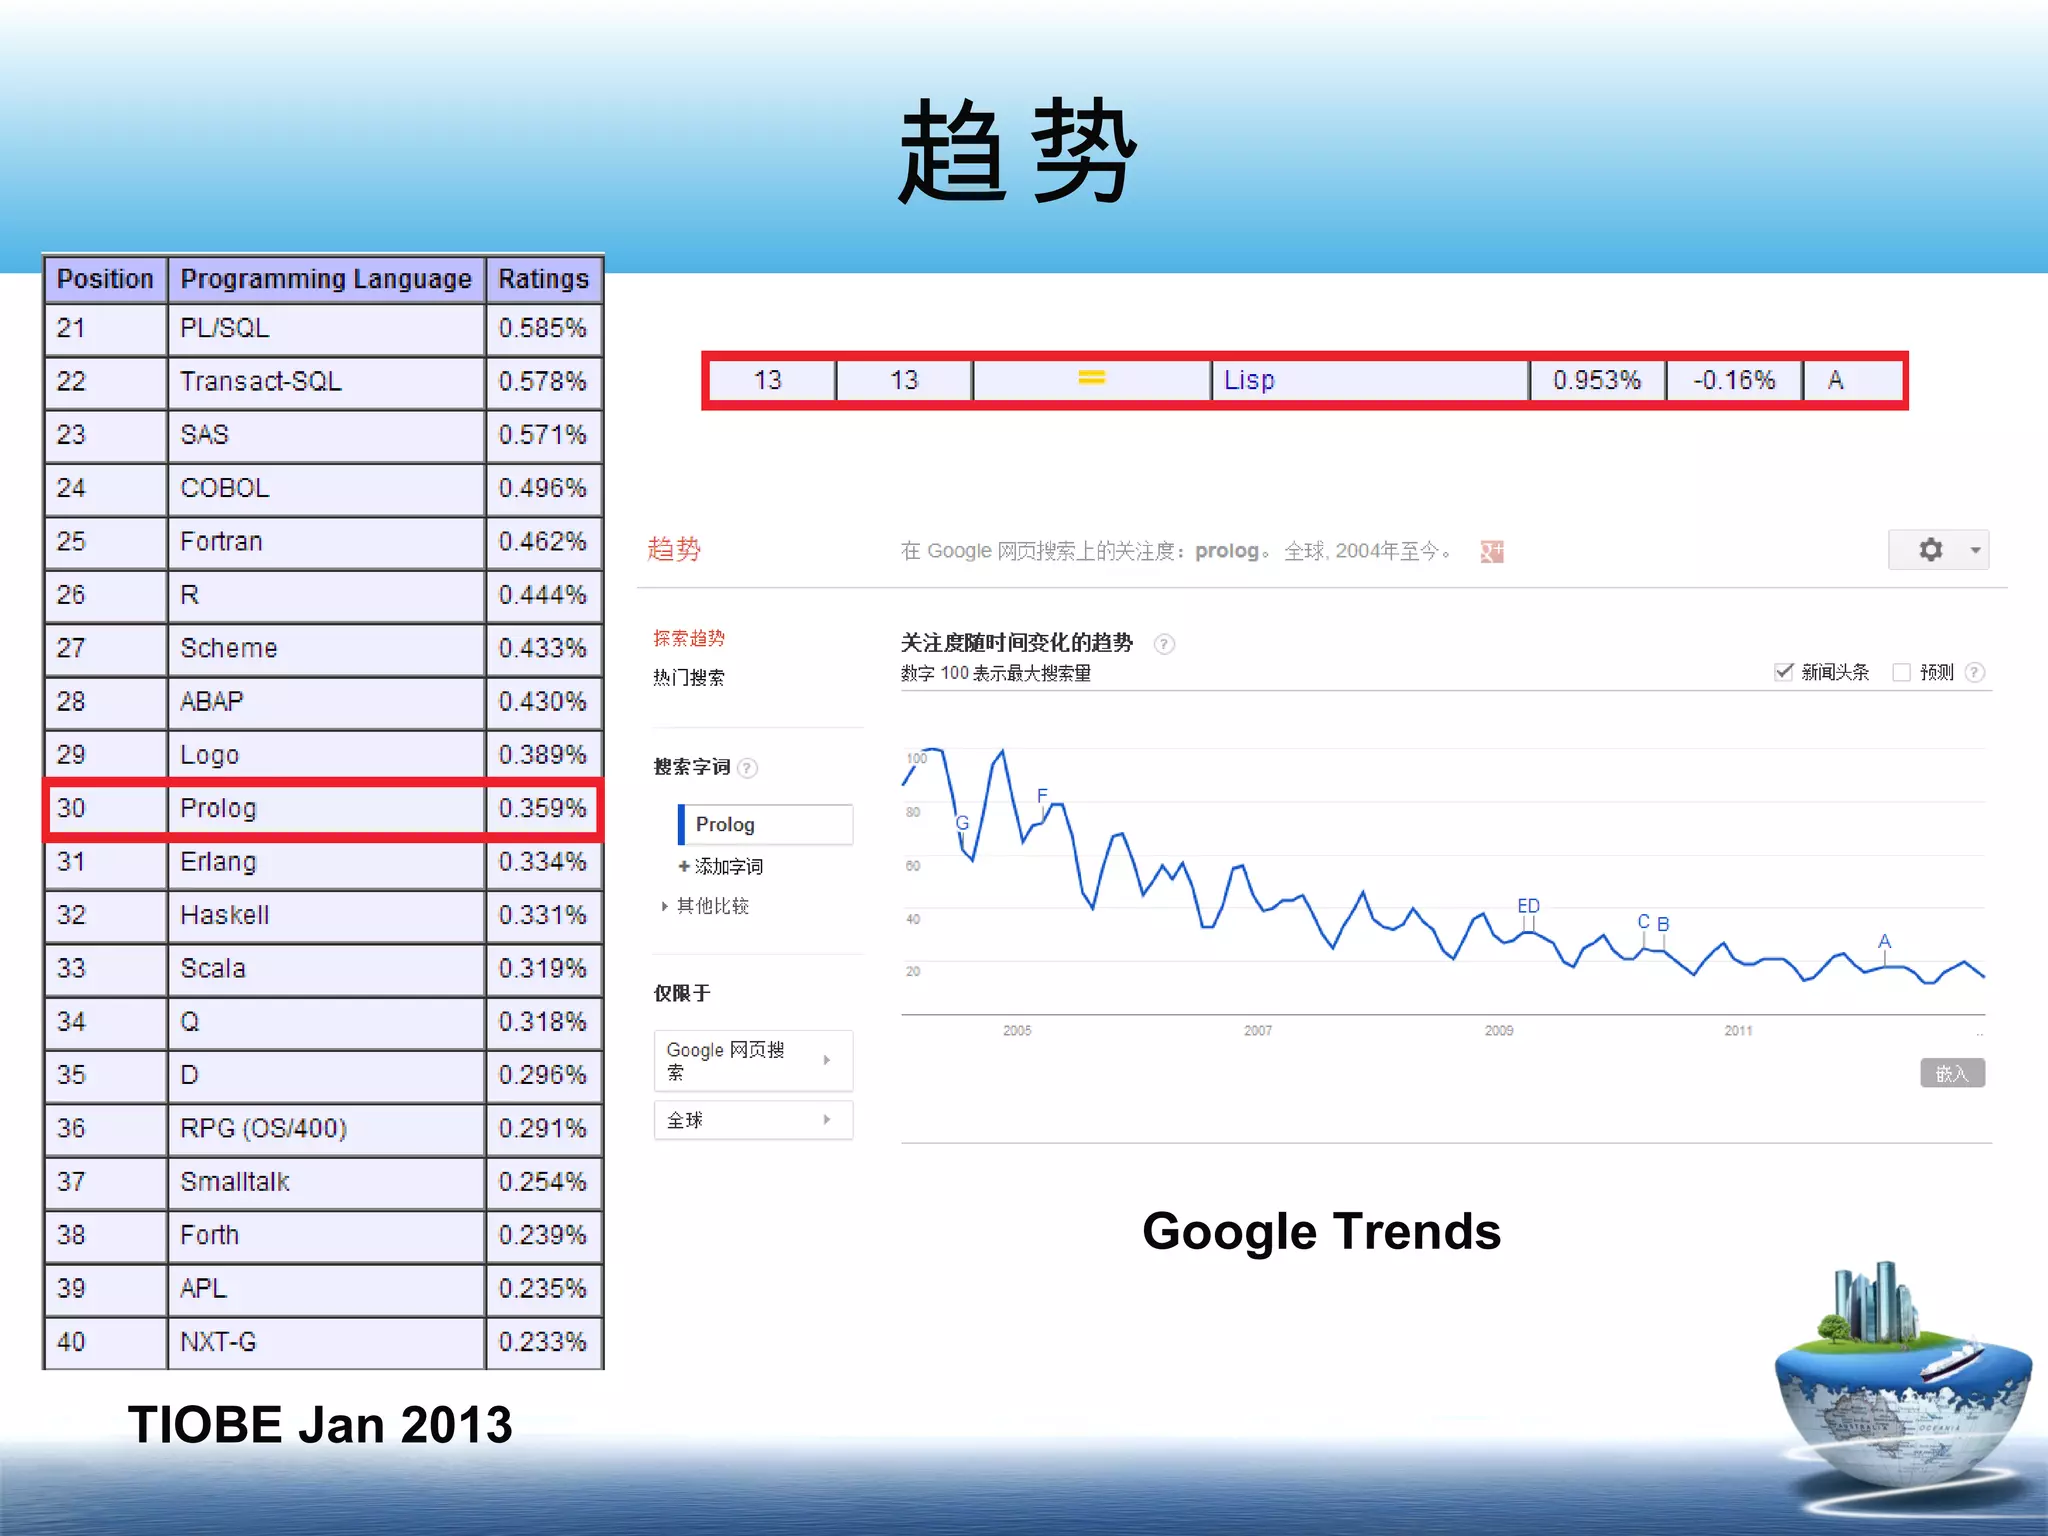Expand the dropdown arrow next to gear
Screen dimensions: 2048x1536
(x=1975, y=550)
